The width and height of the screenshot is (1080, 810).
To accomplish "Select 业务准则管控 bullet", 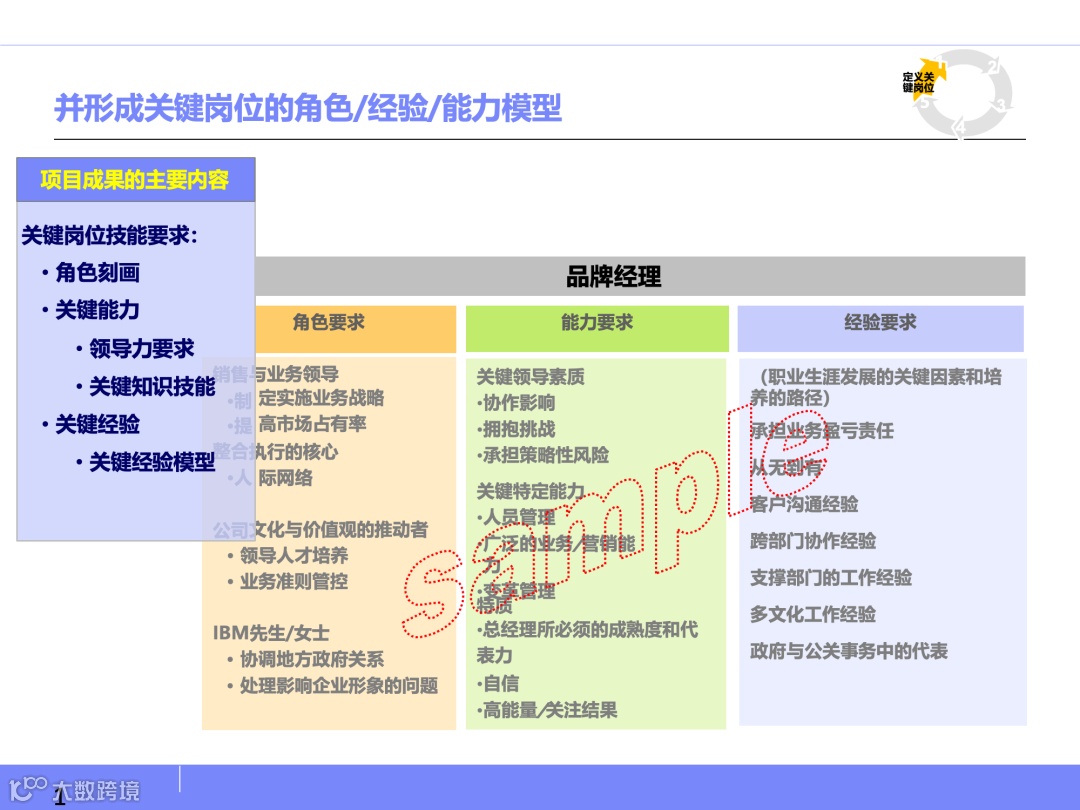I will coord(294,581).
